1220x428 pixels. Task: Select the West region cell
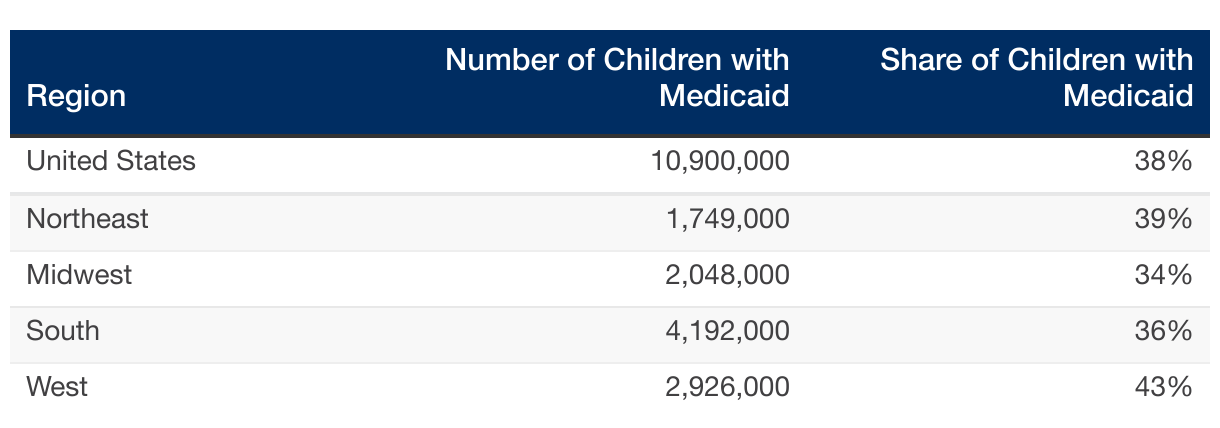pos(57,386)
